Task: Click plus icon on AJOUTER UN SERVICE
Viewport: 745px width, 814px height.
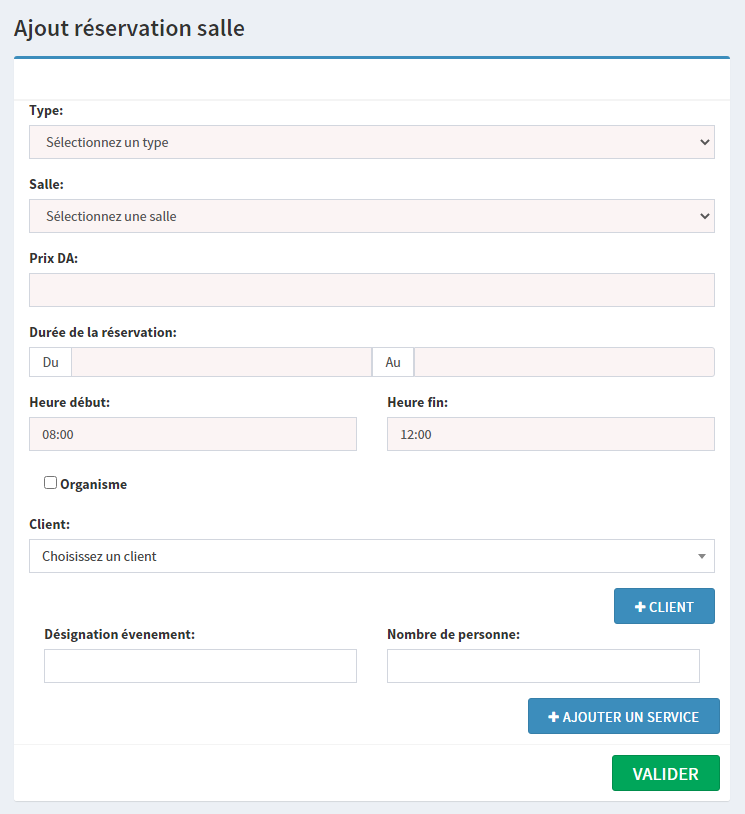Action: coord(554,717)
